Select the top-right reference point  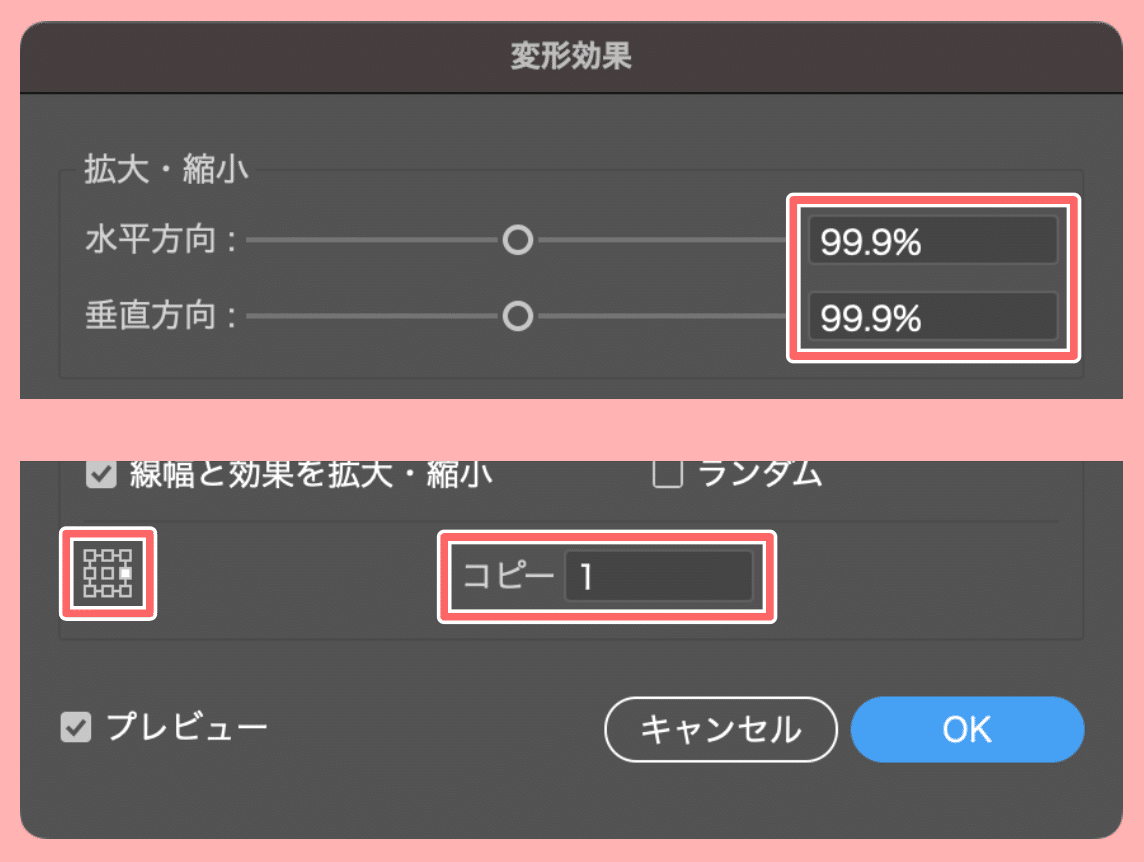click(125, 555)
